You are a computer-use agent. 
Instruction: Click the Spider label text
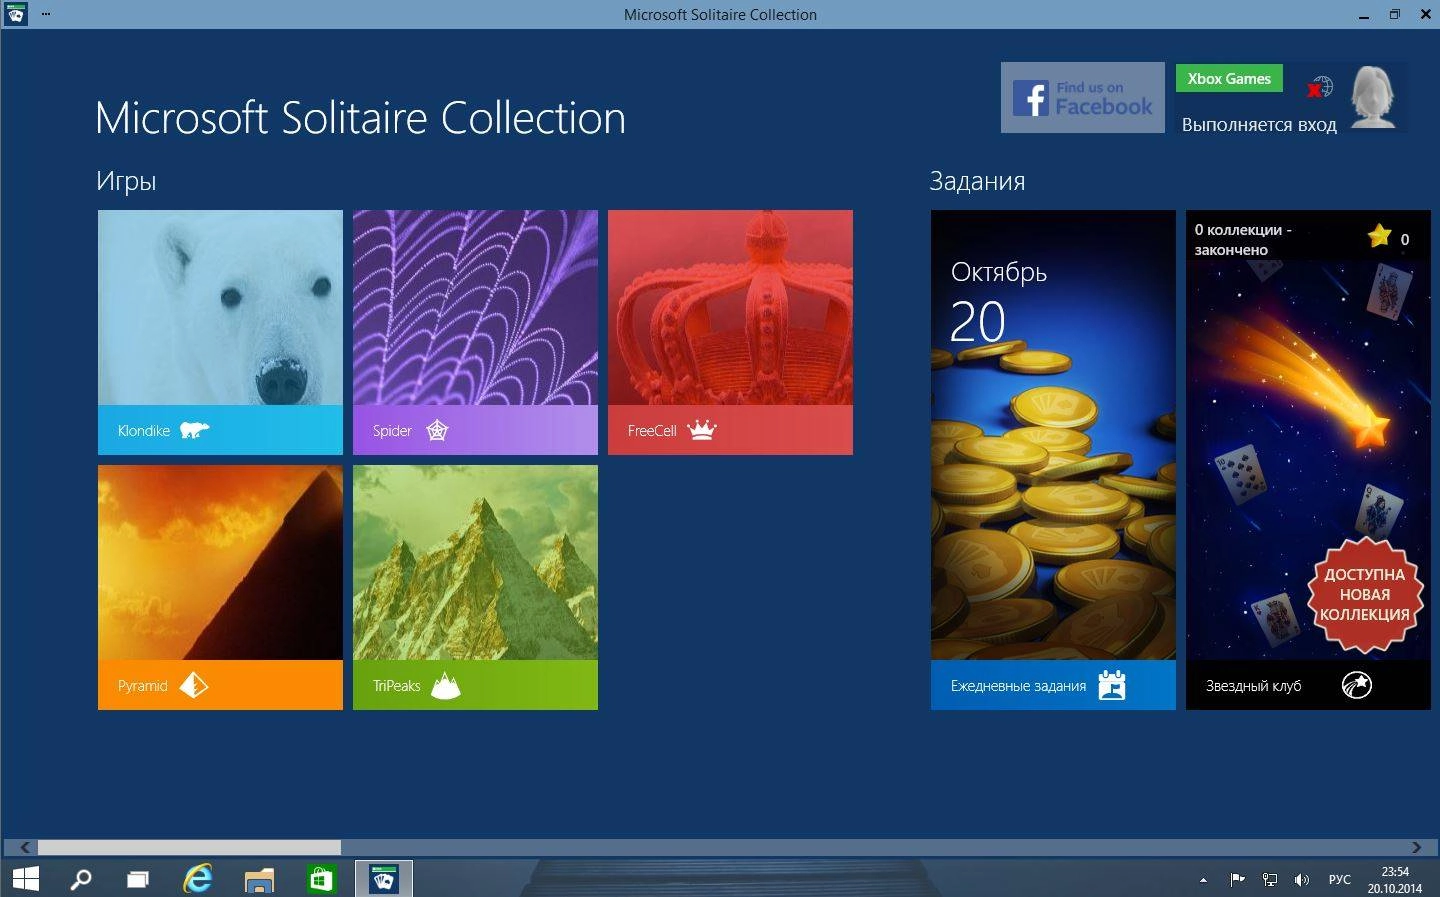[392, 431]
